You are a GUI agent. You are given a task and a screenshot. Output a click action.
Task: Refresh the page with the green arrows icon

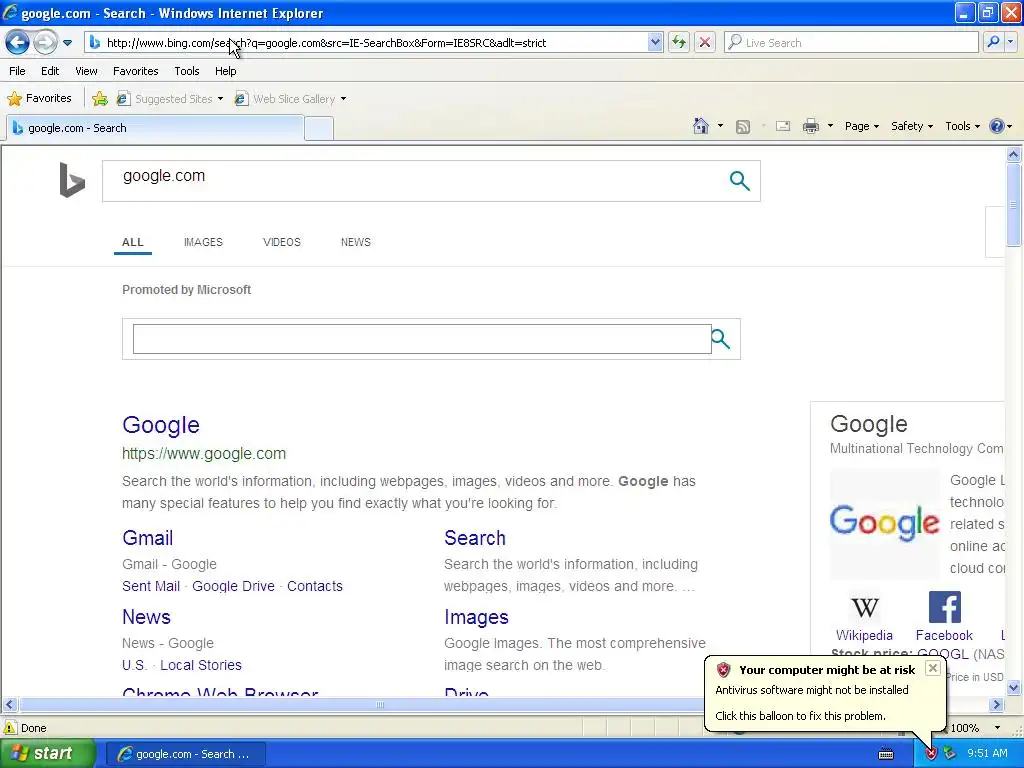pyautogui.click(x=679, y=42)
